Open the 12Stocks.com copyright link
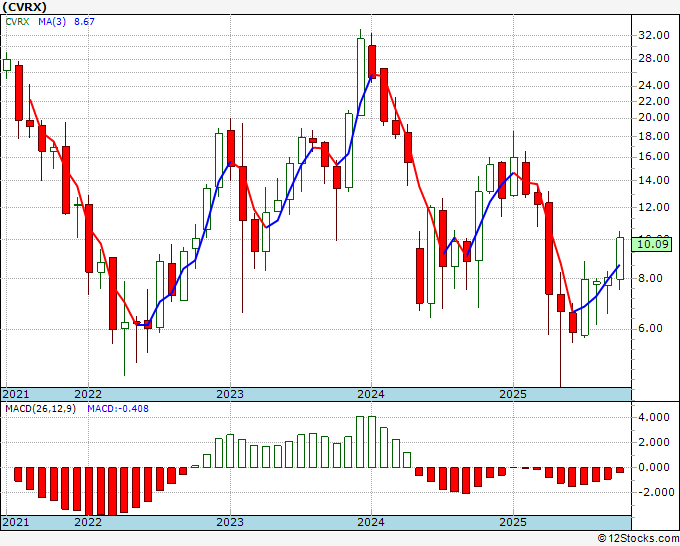Image resolution: width=680 pixels, height=546 pixels. (638, 539)
